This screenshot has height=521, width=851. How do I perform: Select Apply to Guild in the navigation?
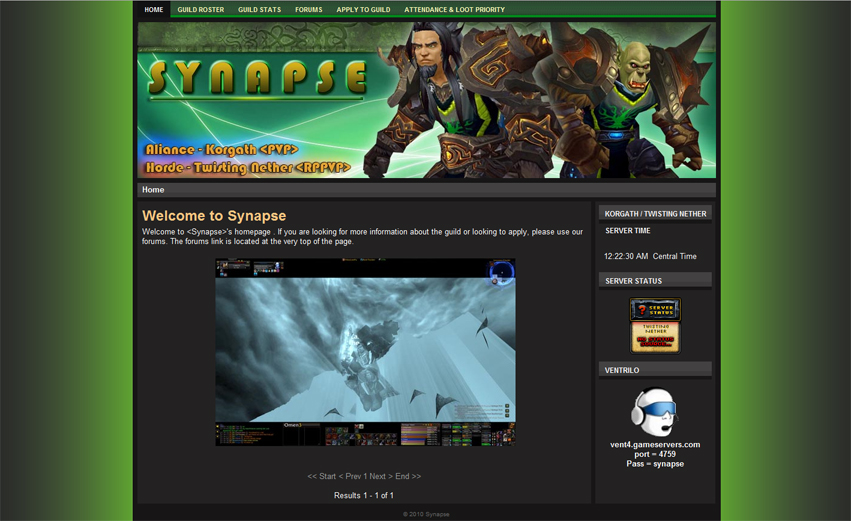363,10
